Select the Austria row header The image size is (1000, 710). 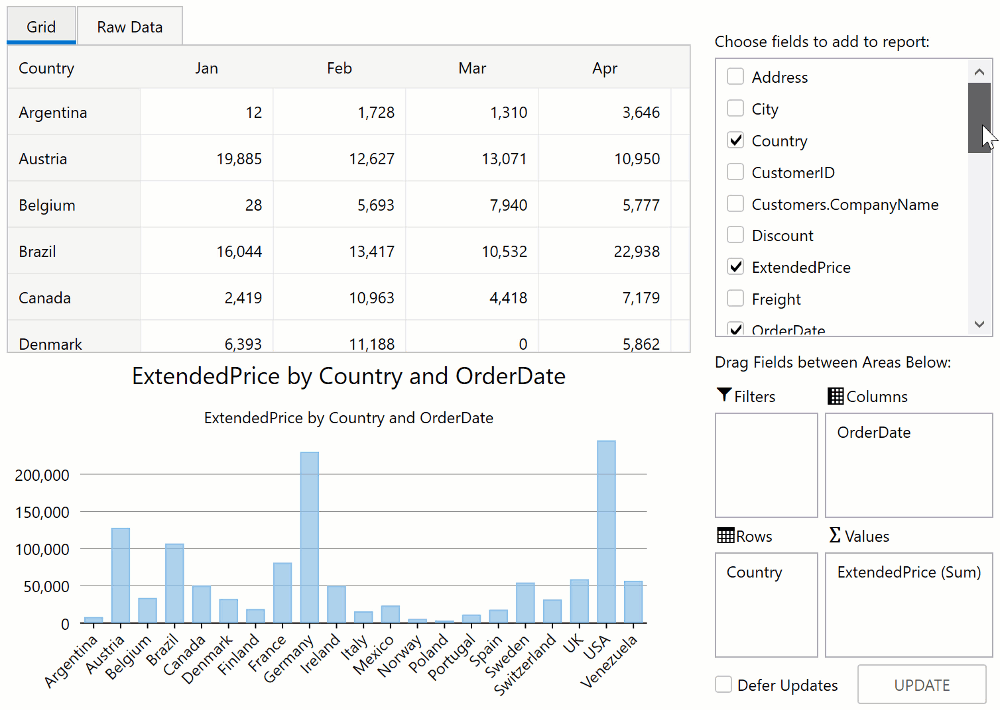tap(74, 158)
